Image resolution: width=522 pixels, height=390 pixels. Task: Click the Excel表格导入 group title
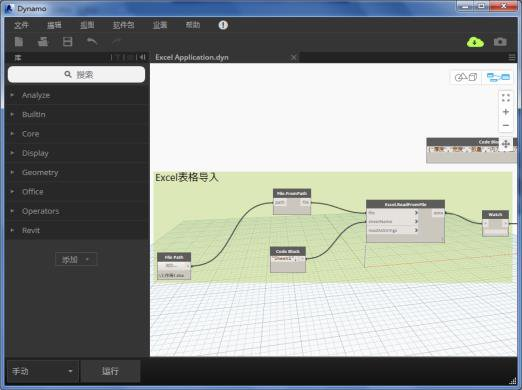(x=187, y=177)
